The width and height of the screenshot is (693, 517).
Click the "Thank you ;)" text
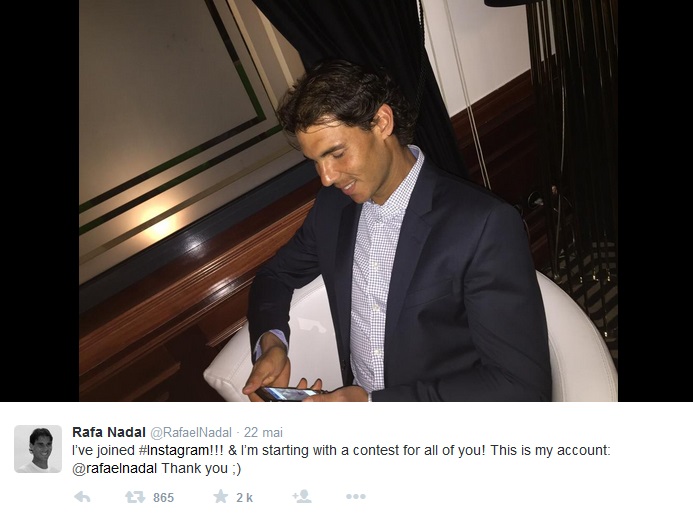(x=201, y=468)
